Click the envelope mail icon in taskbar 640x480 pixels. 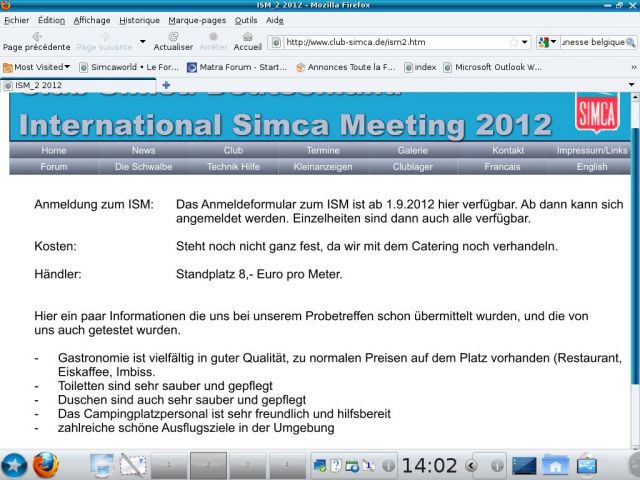coord(133,465)
